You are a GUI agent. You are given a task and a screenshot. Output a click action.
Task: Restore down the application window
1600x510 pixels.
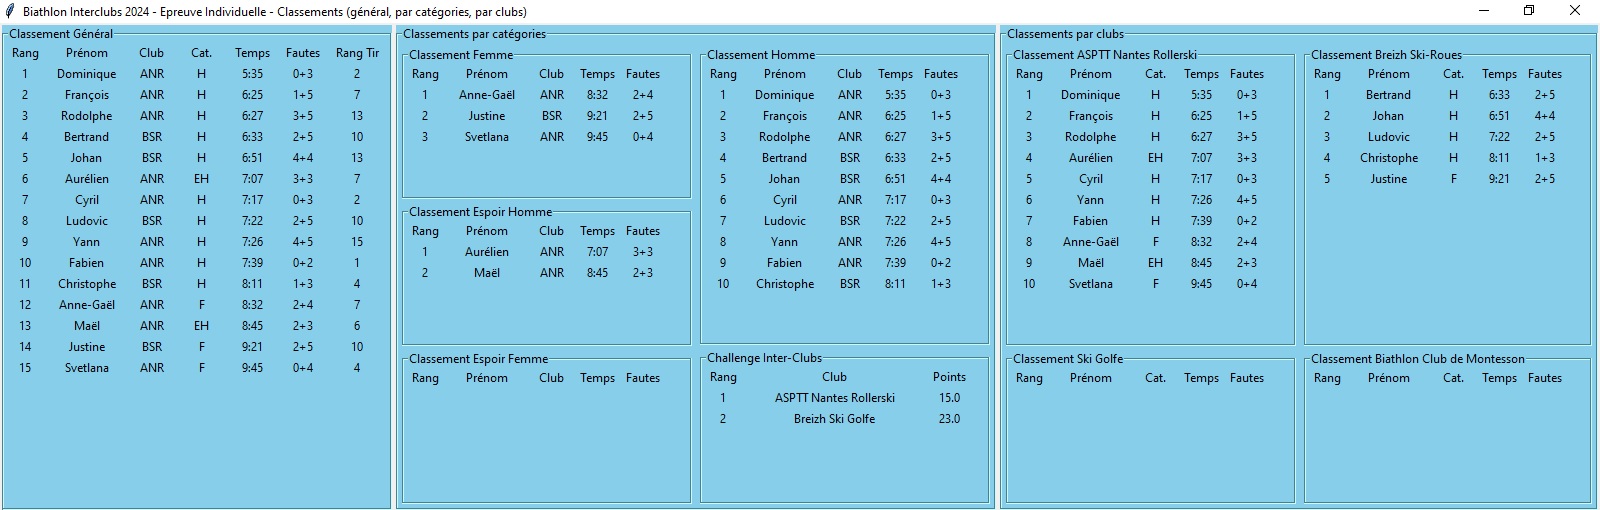pos(1529,11)
